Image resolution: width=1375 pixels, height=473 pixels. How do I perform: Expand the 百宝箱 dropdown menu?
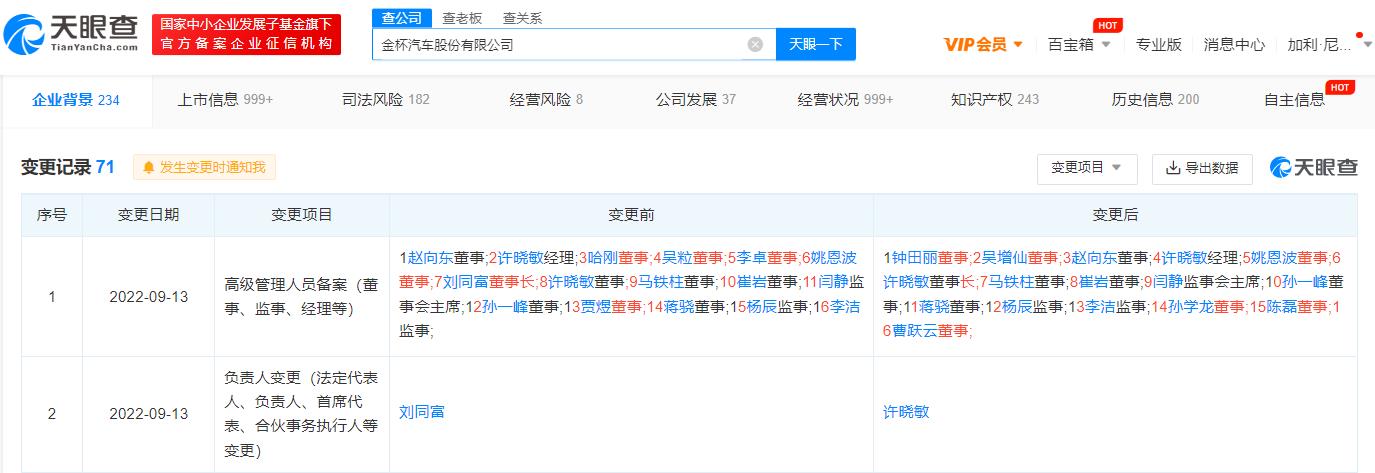tap(1080, 45)
